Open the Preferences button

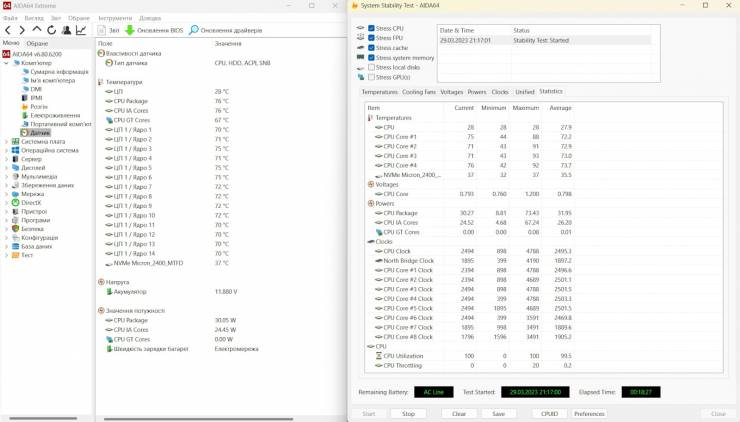(x=589, y=414)
